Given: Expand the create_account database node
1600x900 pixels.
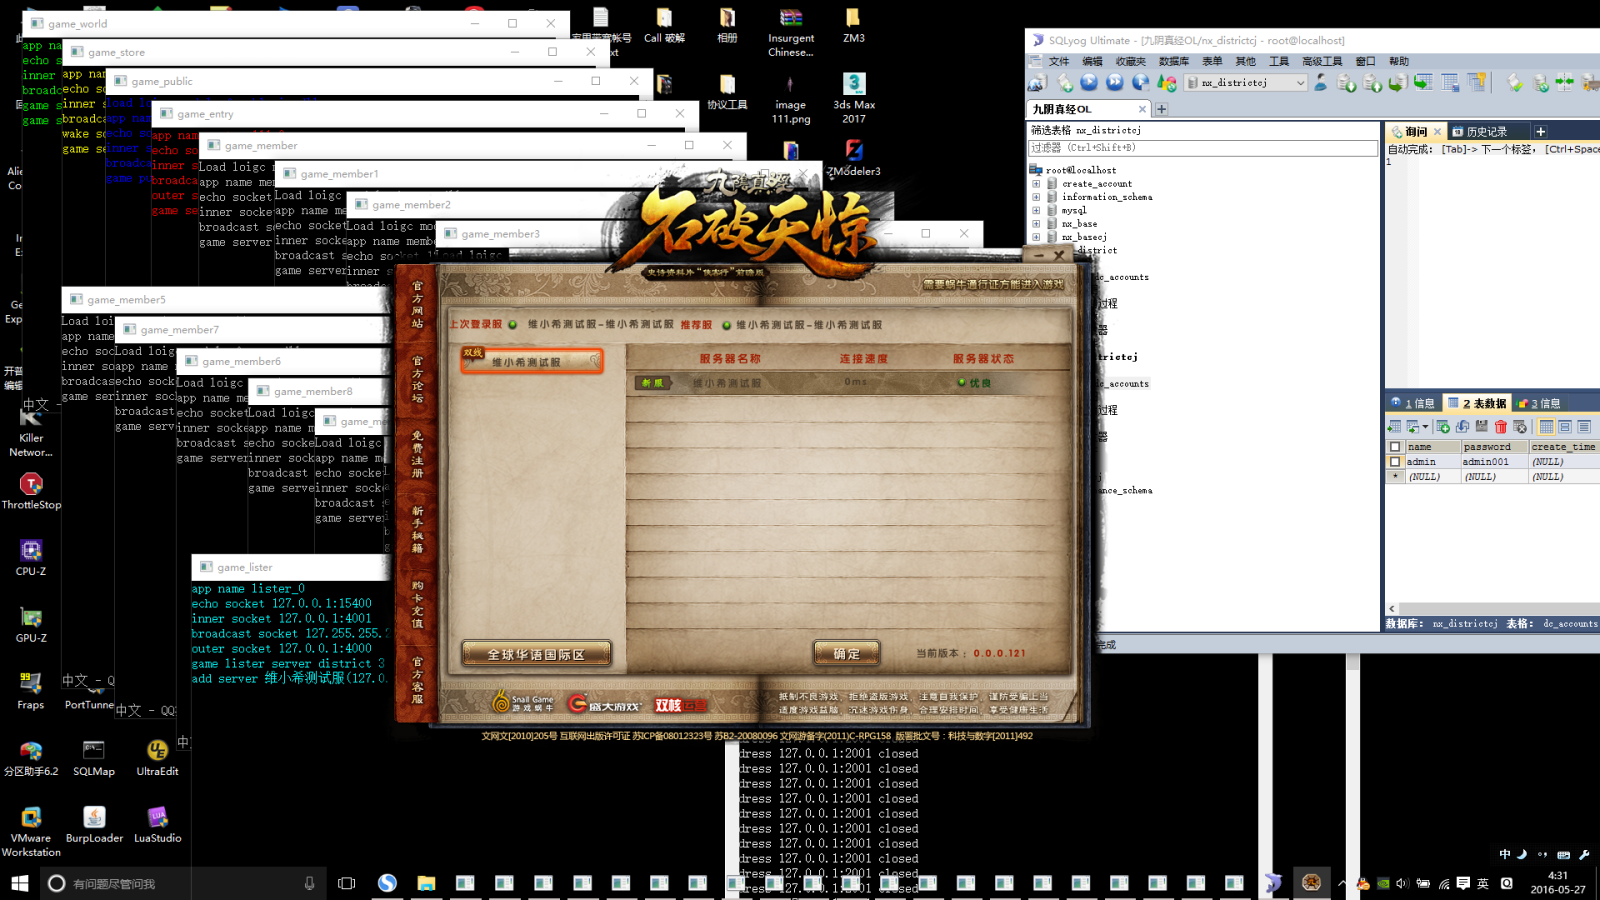Looking at the screenshot, I should pos(1036,184).
